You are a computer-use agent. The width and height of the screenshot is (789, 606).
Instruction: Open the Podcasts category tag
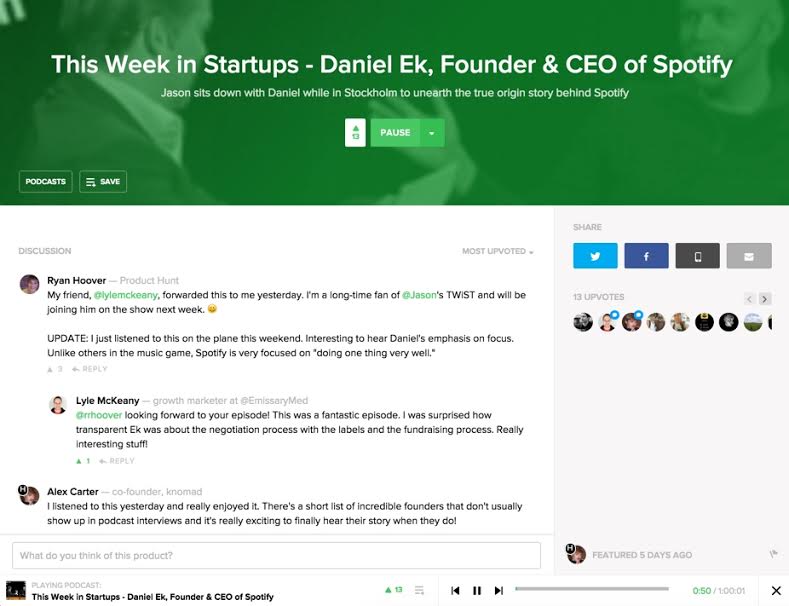[x=45, y=182]
